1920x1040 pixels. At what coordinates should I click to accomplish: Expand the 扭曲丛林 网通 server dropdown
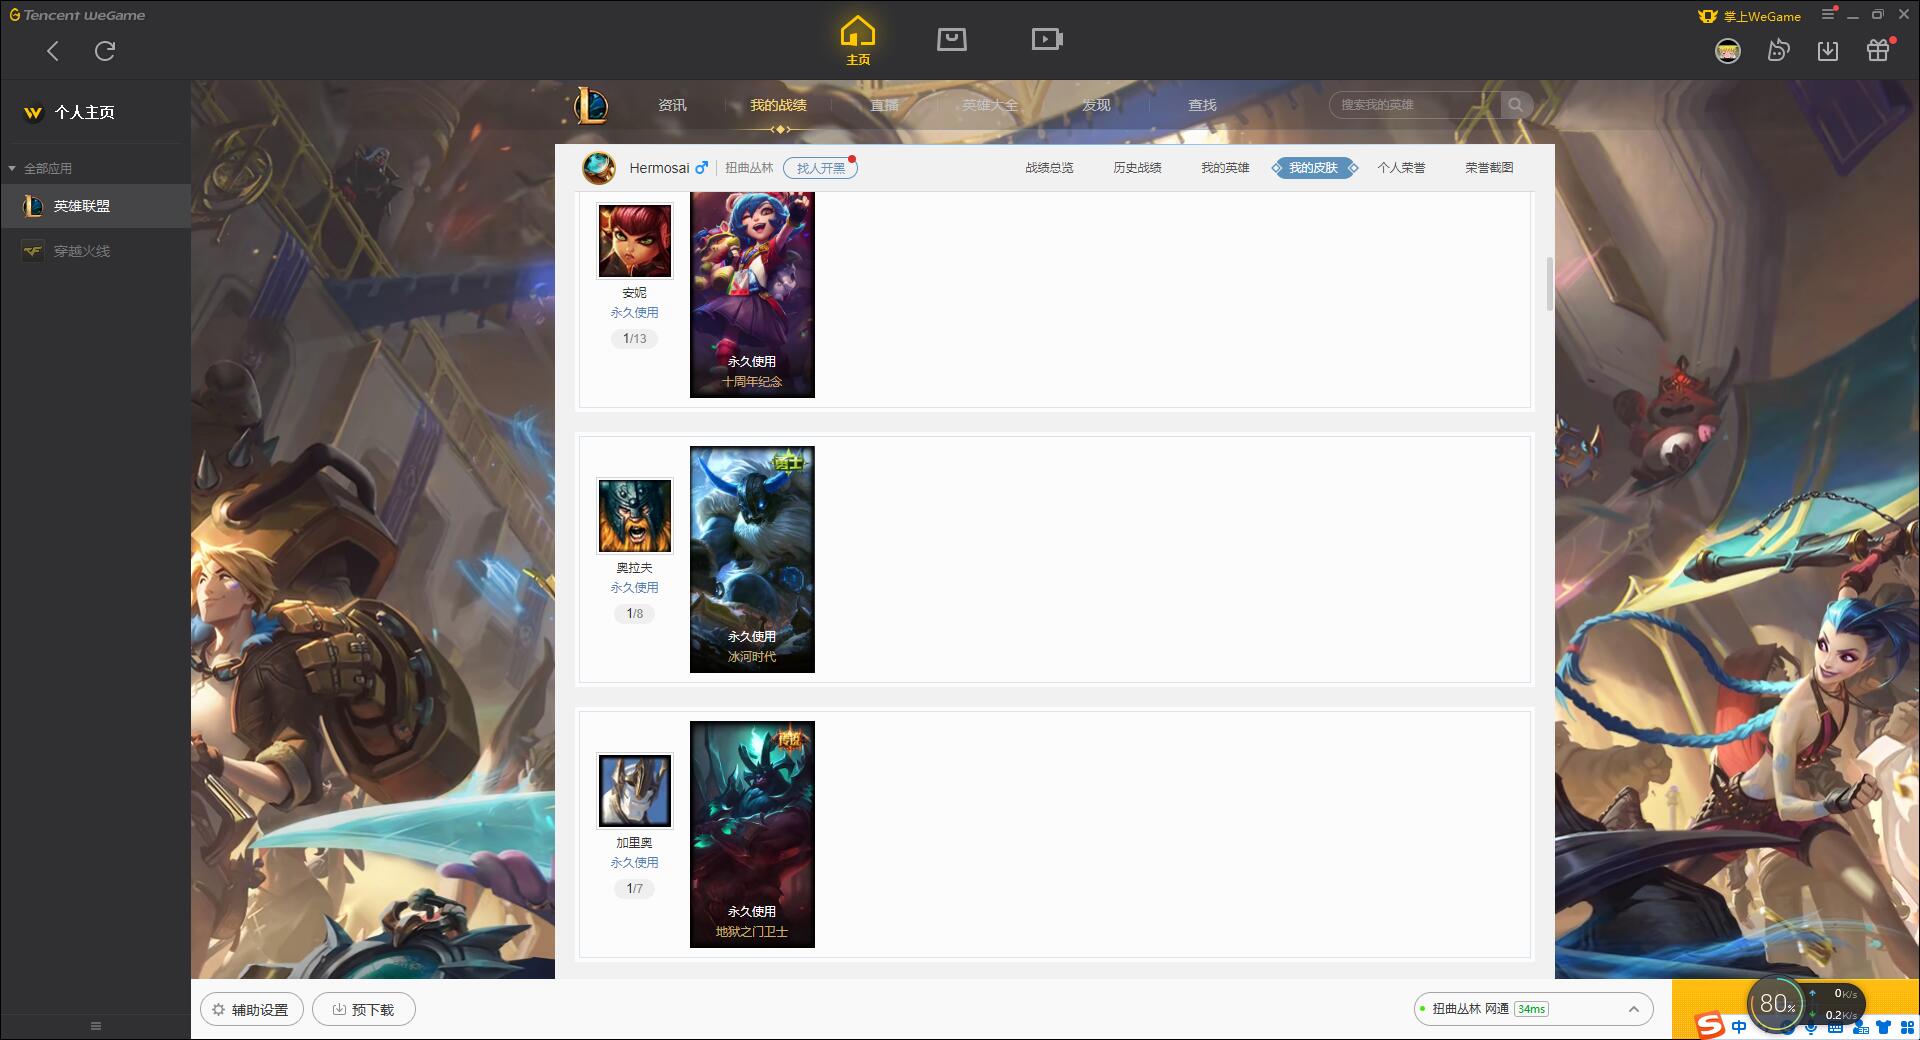[x=1533, y=1009]
